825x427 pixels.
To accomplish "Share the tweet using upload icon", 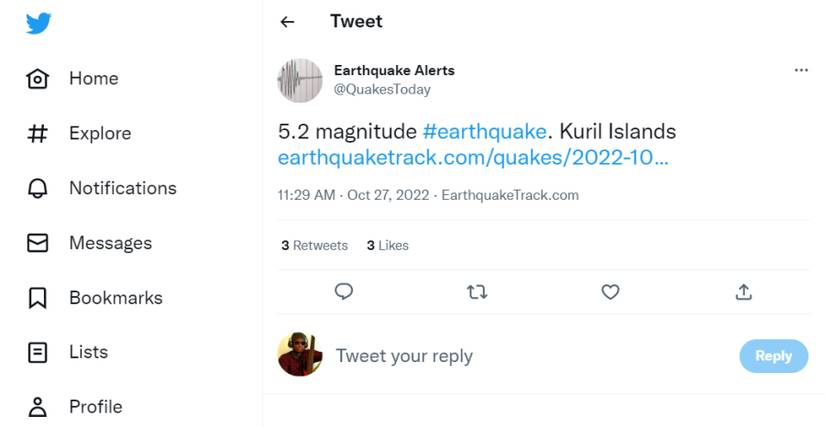I will tap(743, 292).
